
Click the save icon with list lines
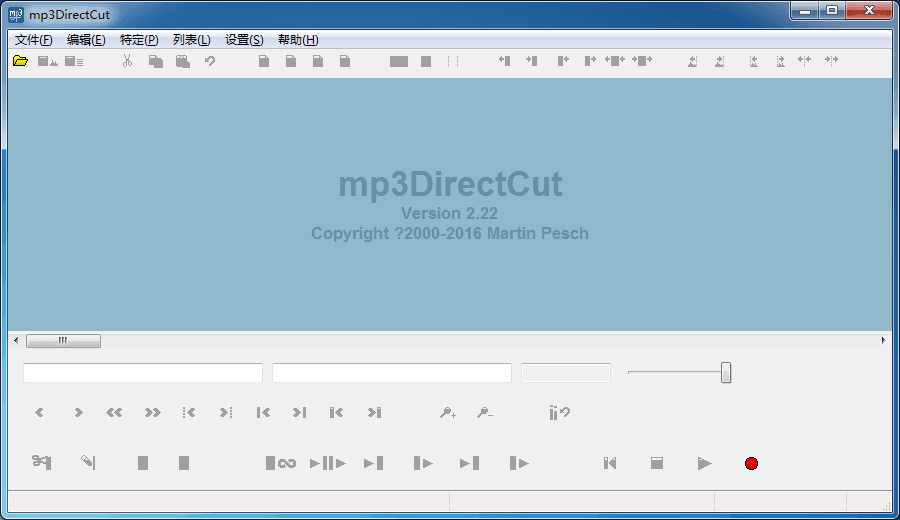(x=74, y=61)
